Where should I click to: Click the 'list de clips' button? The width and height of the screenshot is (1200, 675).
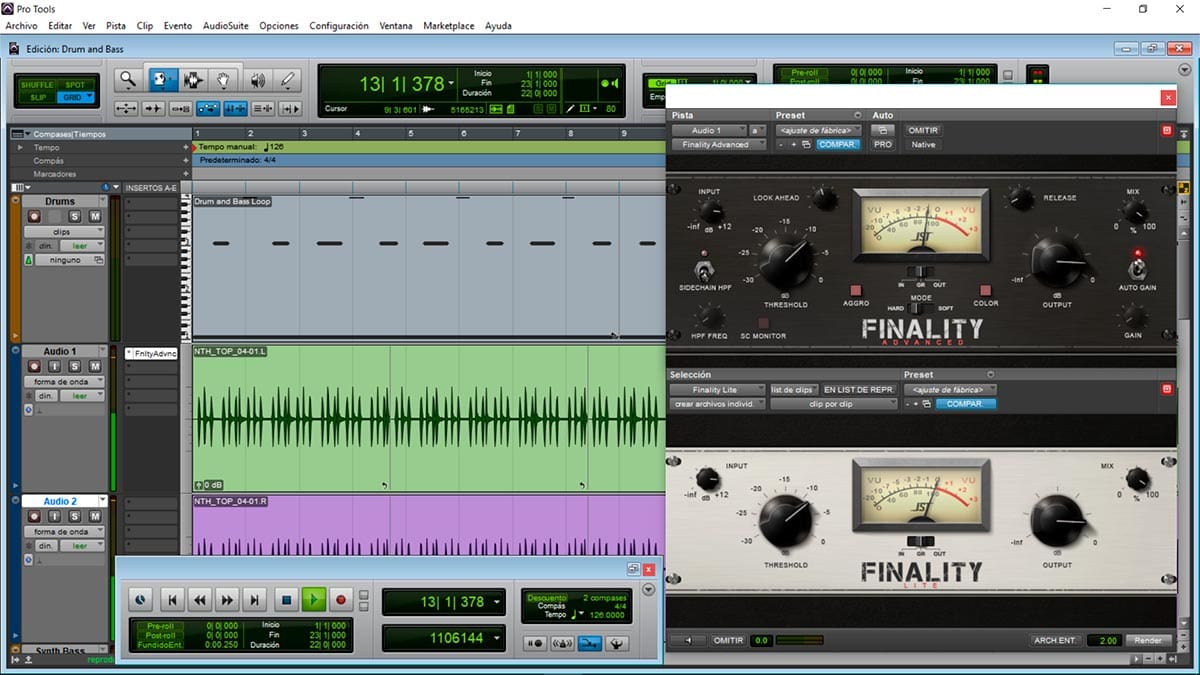[x=792, y=389]
